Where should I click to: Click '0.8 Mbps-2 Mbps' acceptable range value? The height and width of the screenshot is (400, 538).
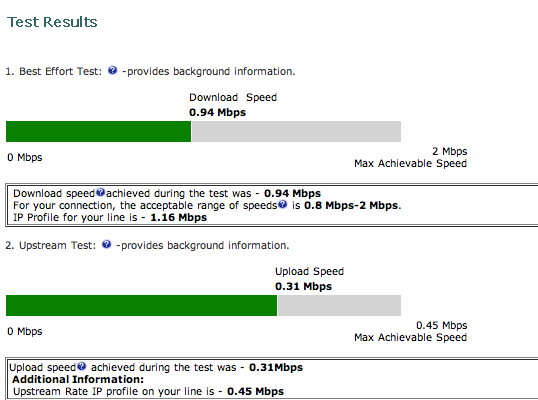click(351, 205)
